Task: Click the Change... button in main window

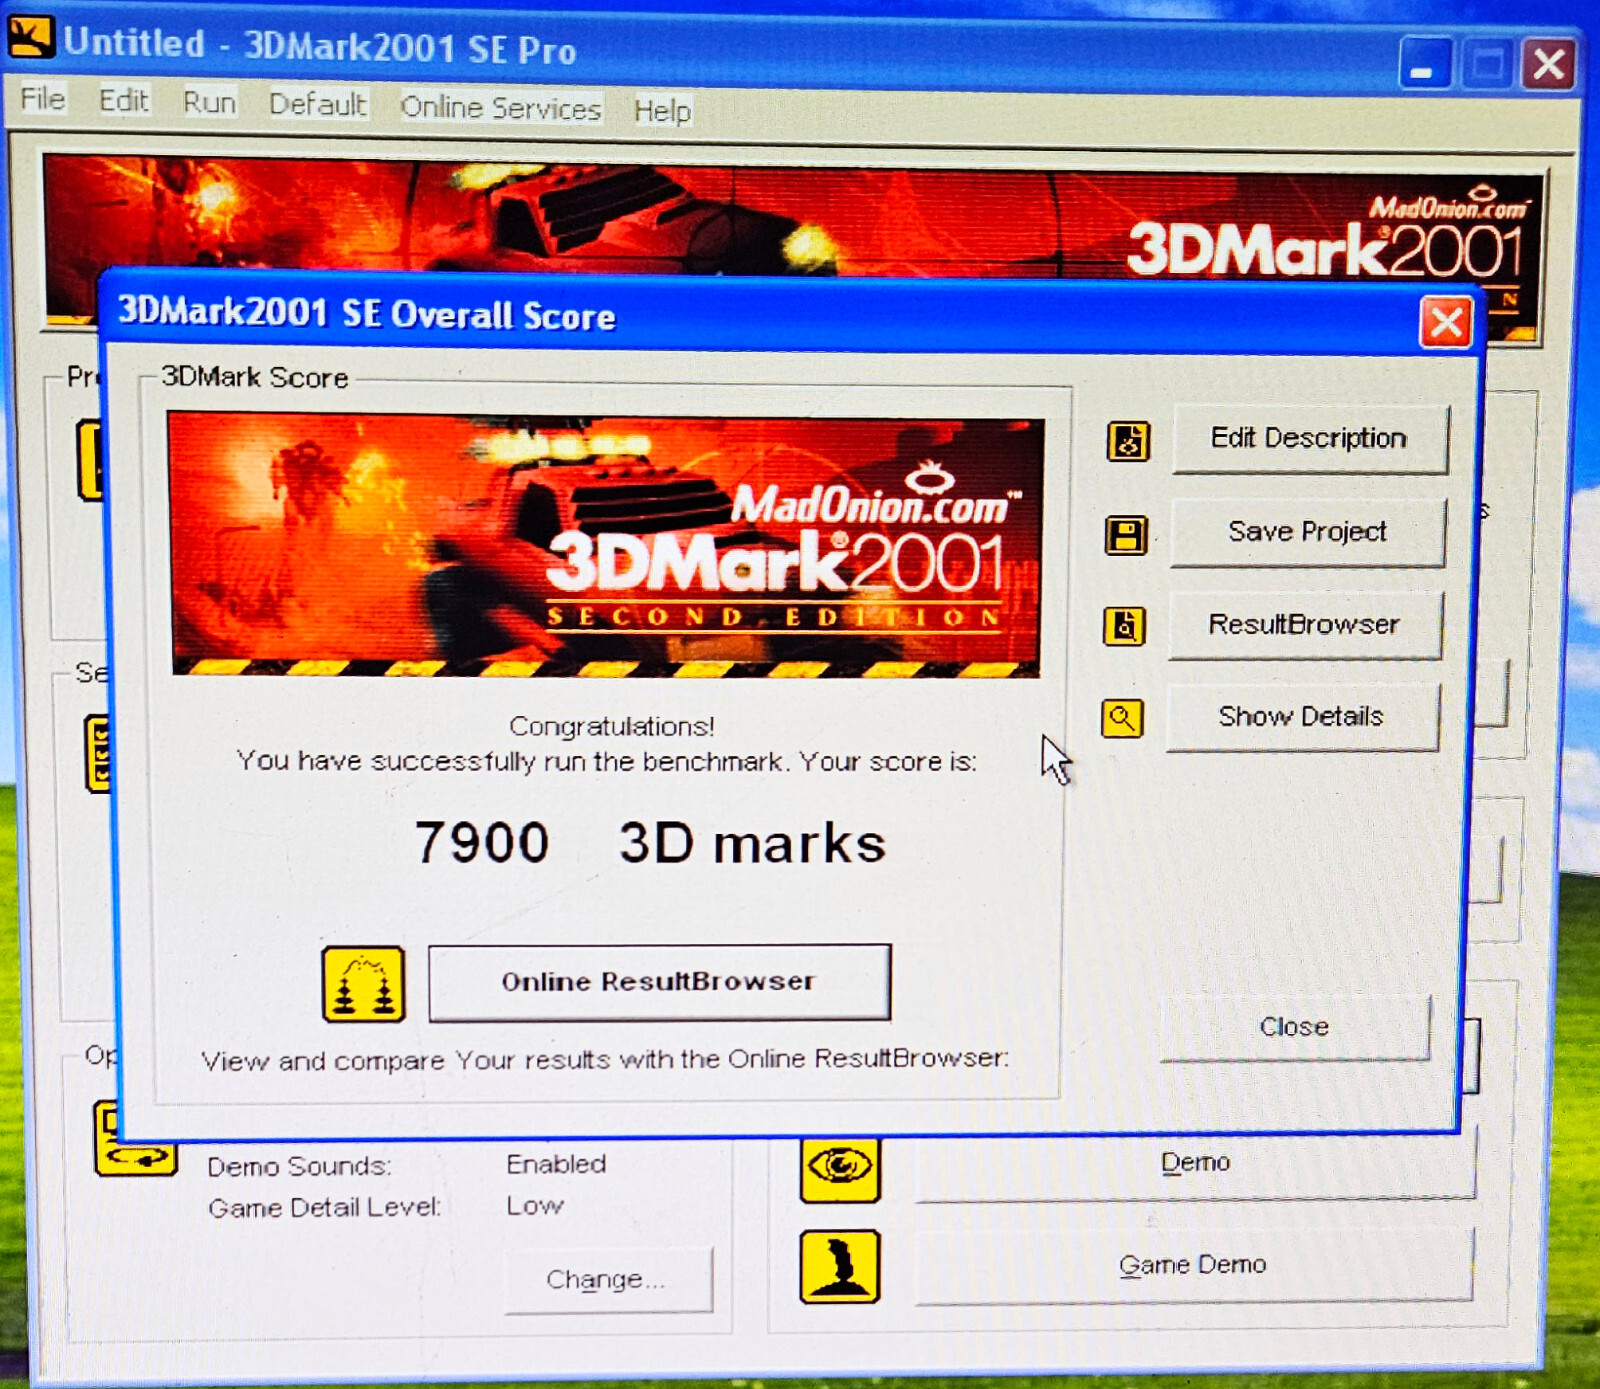Action: coord(608,1279)
